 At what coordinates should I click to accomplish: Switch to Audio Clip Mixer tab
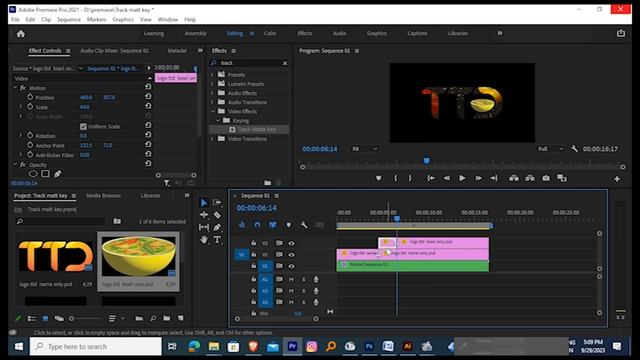click(115, 51)
